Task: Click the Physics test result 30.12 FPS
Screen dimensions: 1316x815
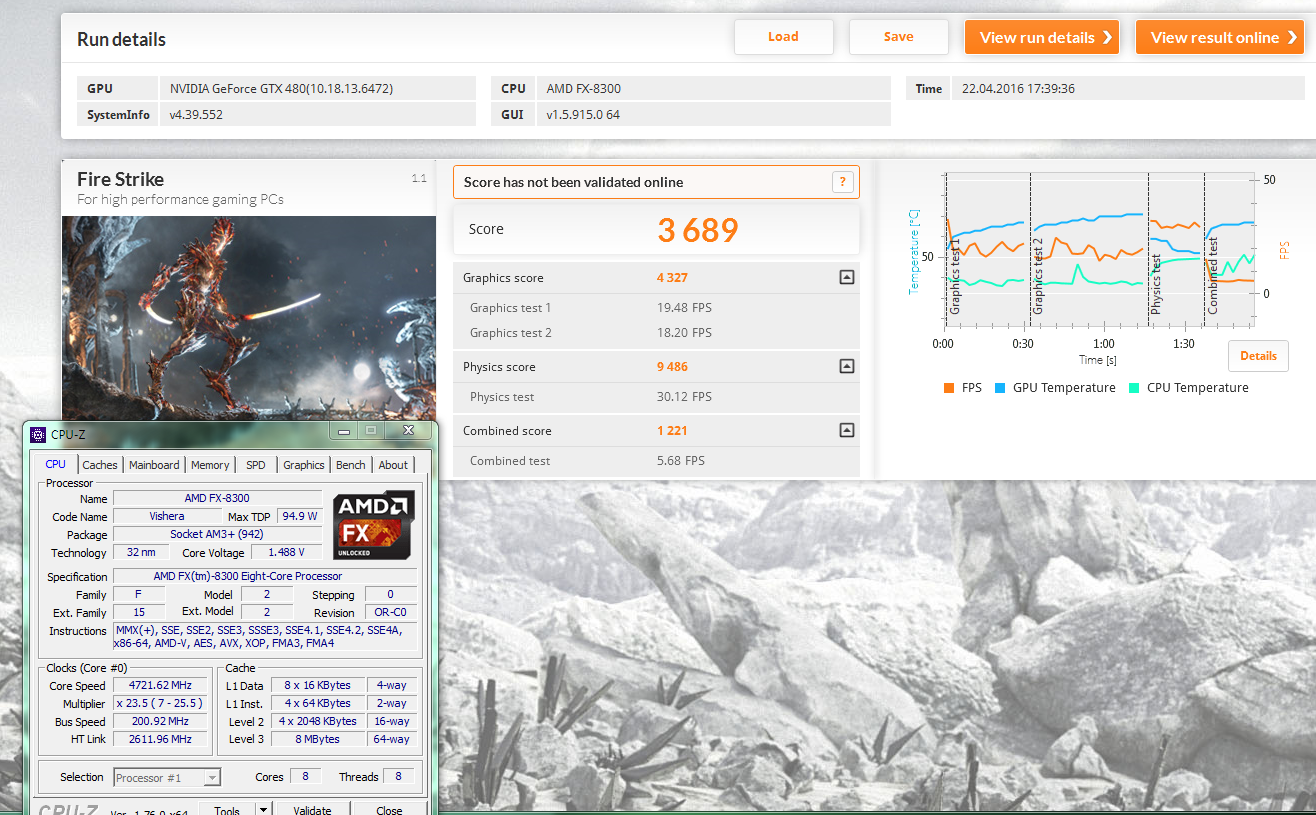Action: click(x=684, y=397)
